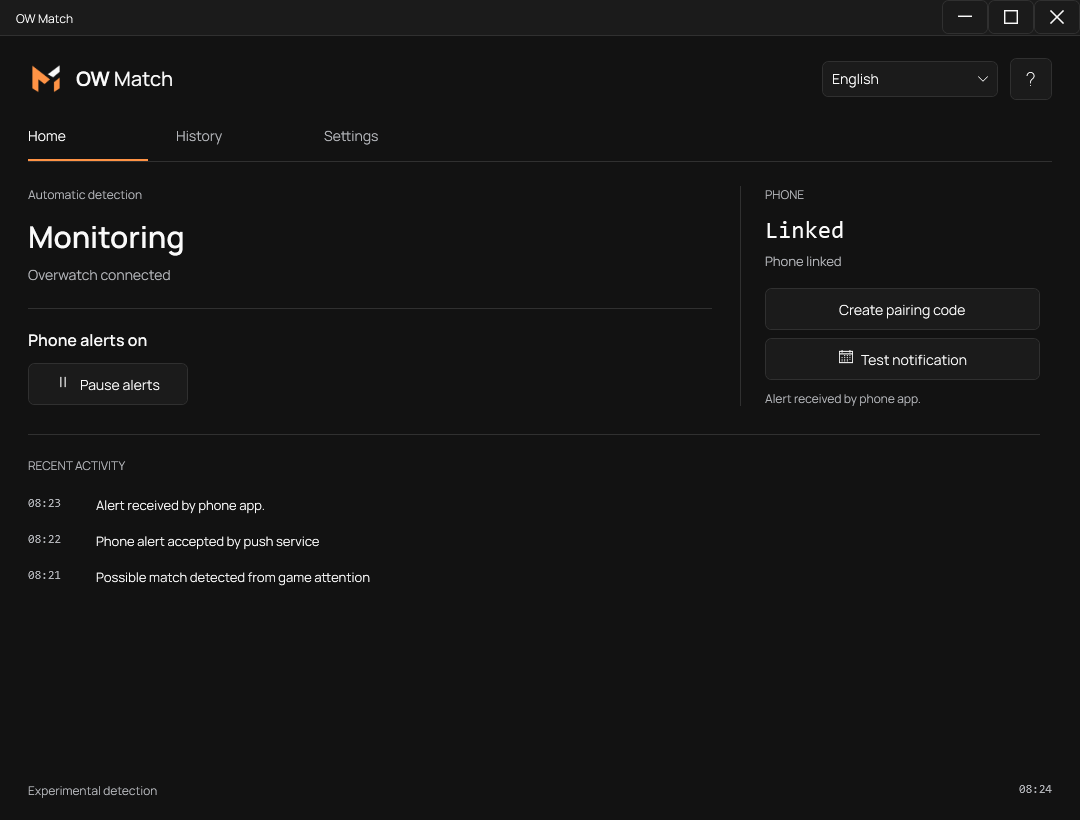The height and width of the screenshot is (820, 1080).
Task: Open help with the question mark button
Action: 1030,79
